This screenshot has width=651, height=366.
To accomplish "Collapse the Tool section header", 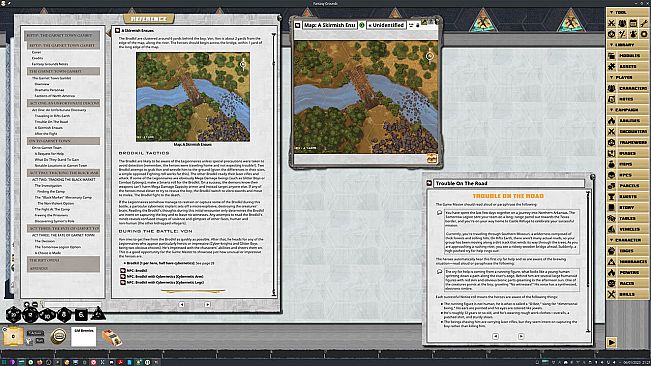I will click(x=627, y=12).
